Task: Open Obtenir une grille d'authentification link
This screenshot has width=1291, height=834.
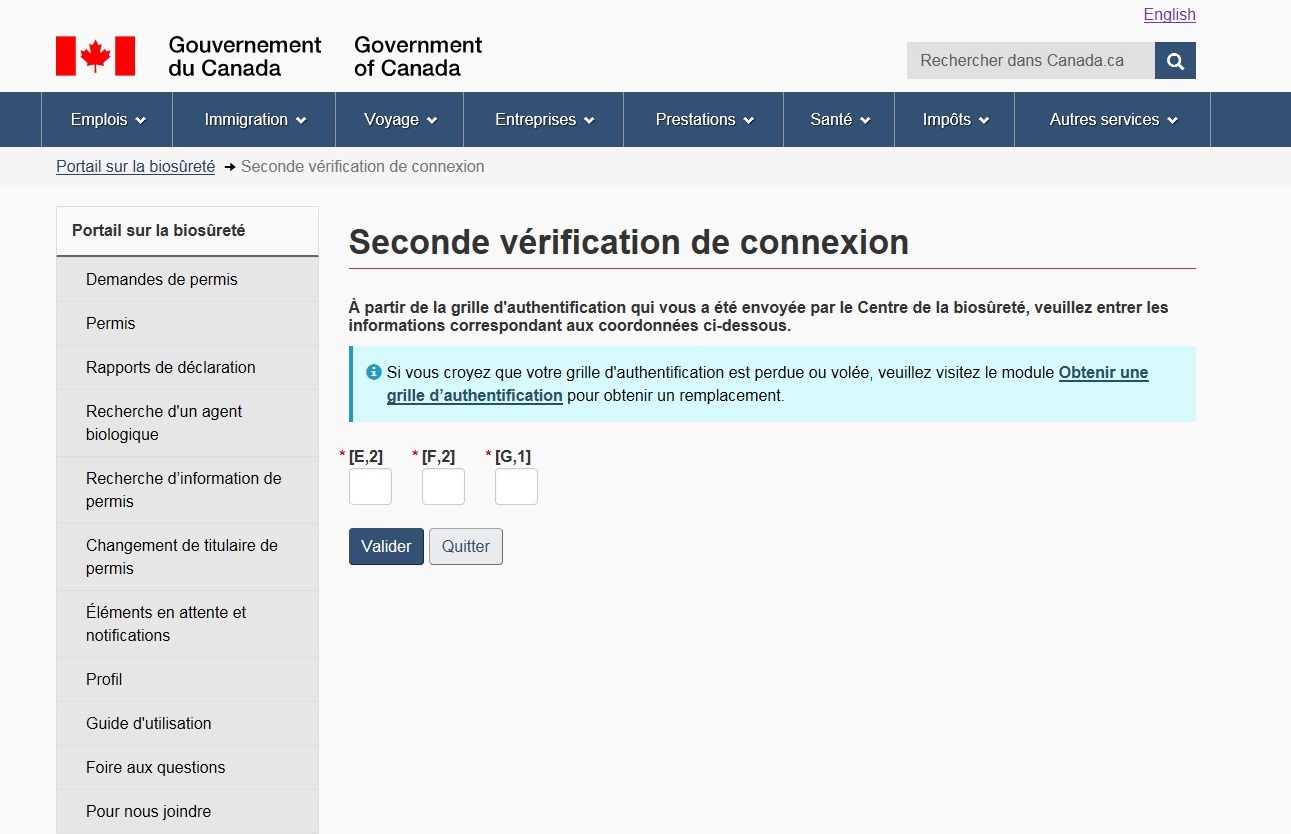Action: 1103,373
